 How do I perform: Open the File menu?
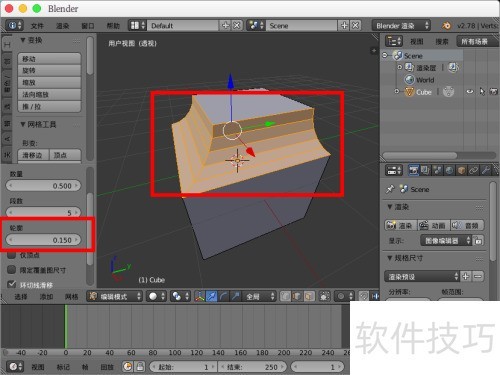pyautogui.click(x=37, y=26)
